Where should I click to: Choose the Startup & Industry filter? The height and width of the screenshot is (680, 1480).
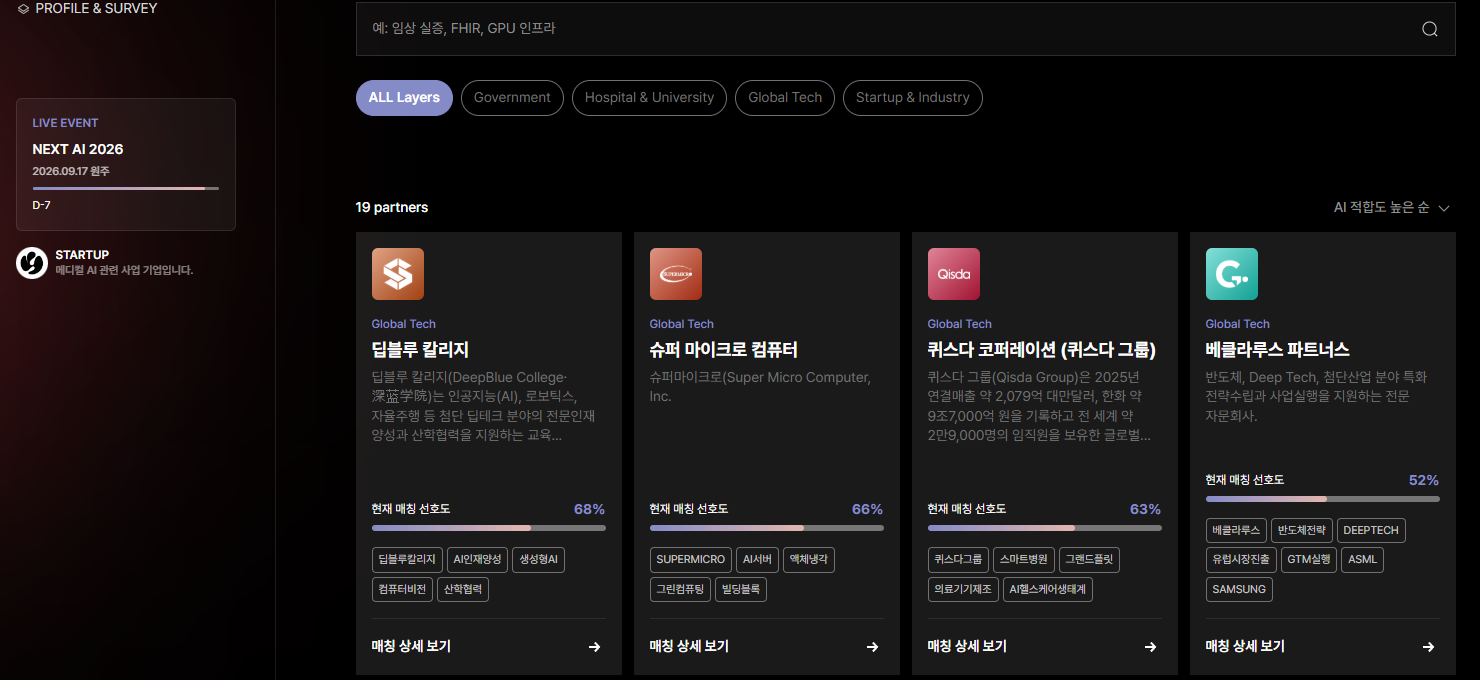(913, 98)
